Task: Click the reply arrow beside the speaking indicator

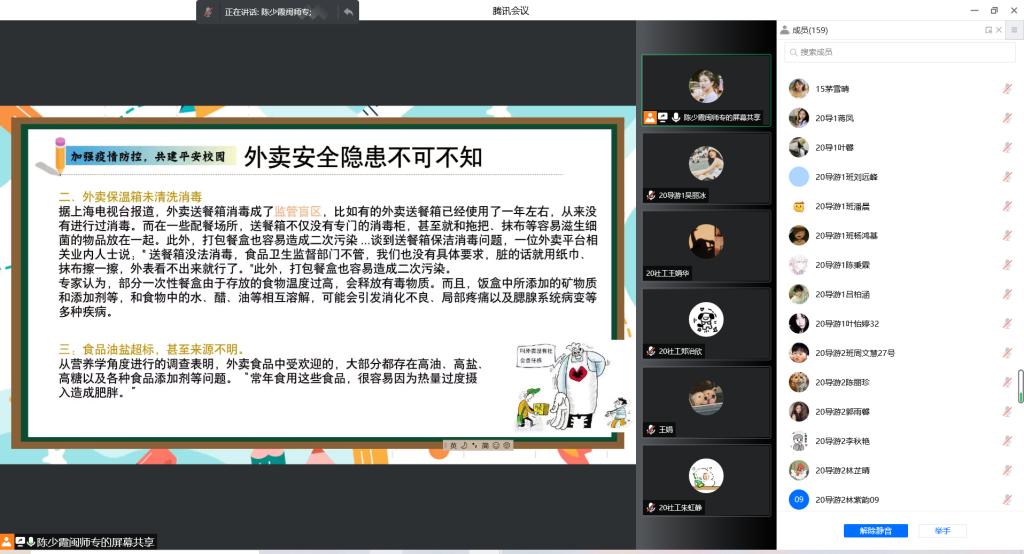Action: tap(348, 12)
